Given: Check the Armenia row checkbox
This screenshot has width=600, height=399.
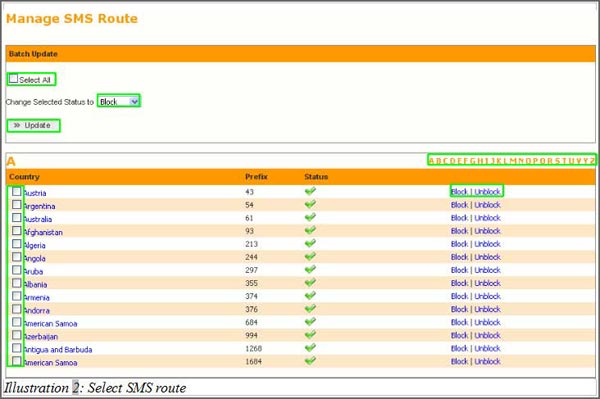Looking at the screenshot, I should click(x=16, y=296).
